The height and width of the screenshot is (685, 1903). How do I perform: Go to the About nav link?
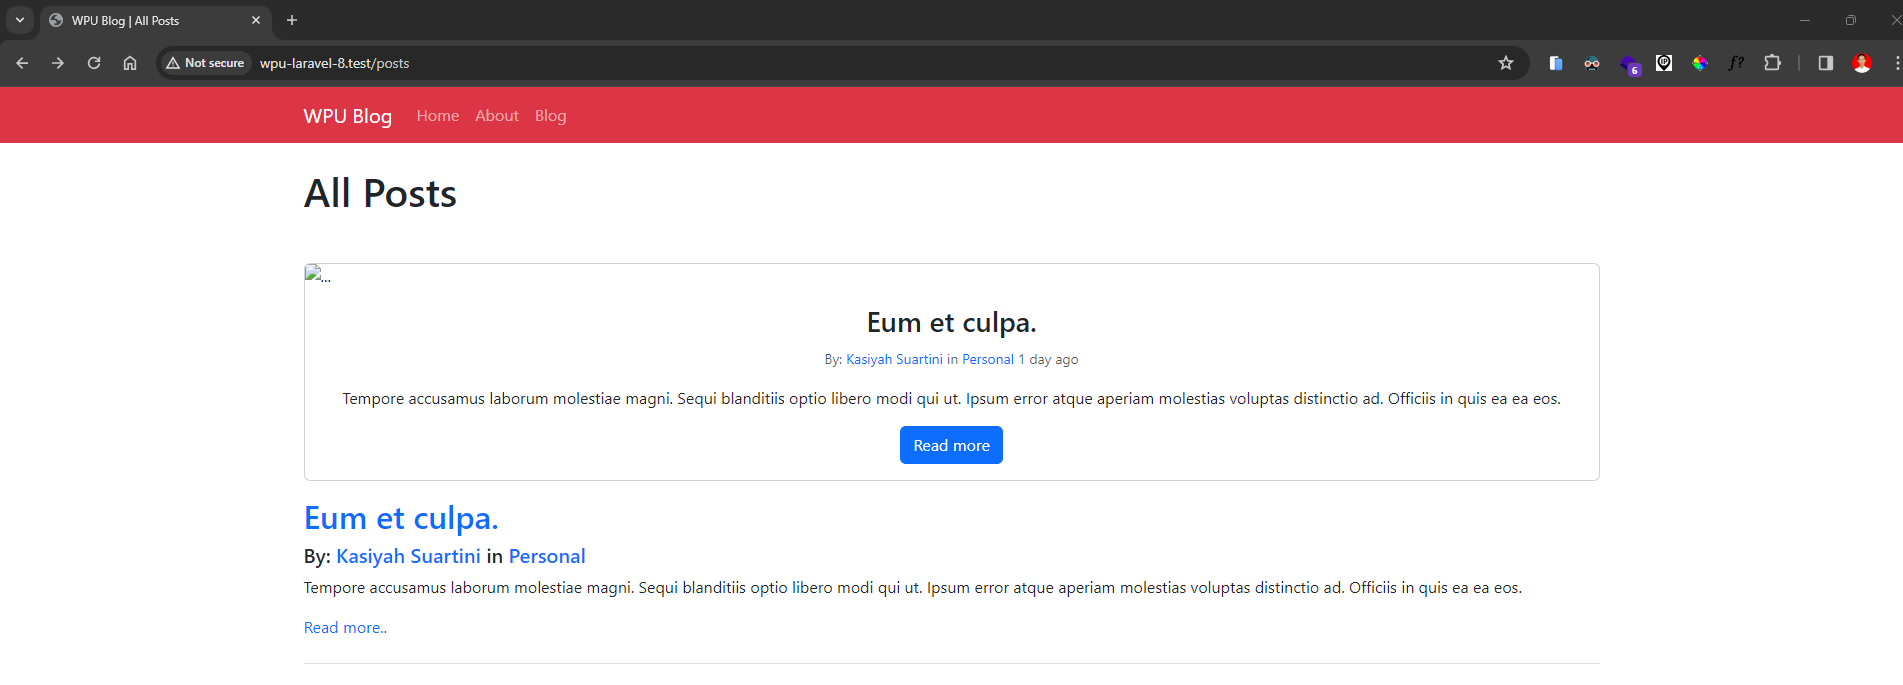click(x=496, y=116)
